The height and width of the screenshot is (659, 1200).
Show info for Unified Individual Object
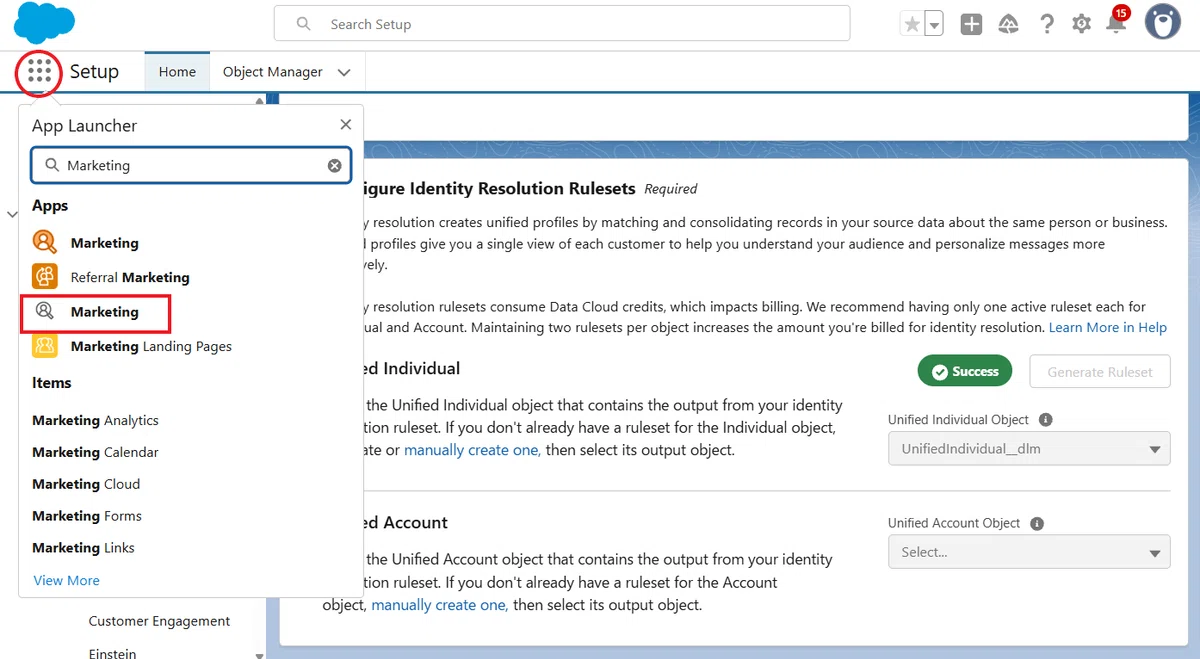click(1046, 420)
